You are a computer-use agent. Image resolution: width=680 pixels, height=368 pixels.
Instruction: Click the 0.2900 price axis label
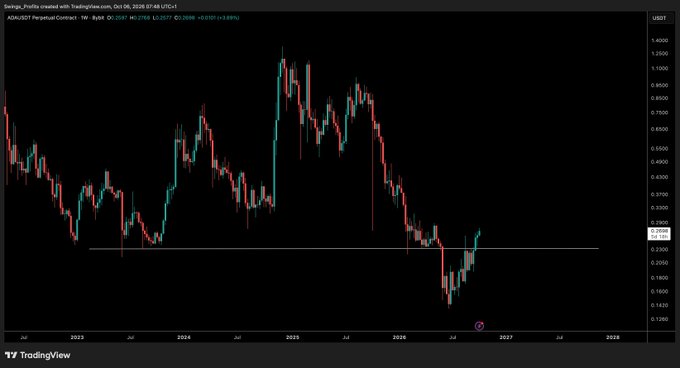(x=660, y=222)
